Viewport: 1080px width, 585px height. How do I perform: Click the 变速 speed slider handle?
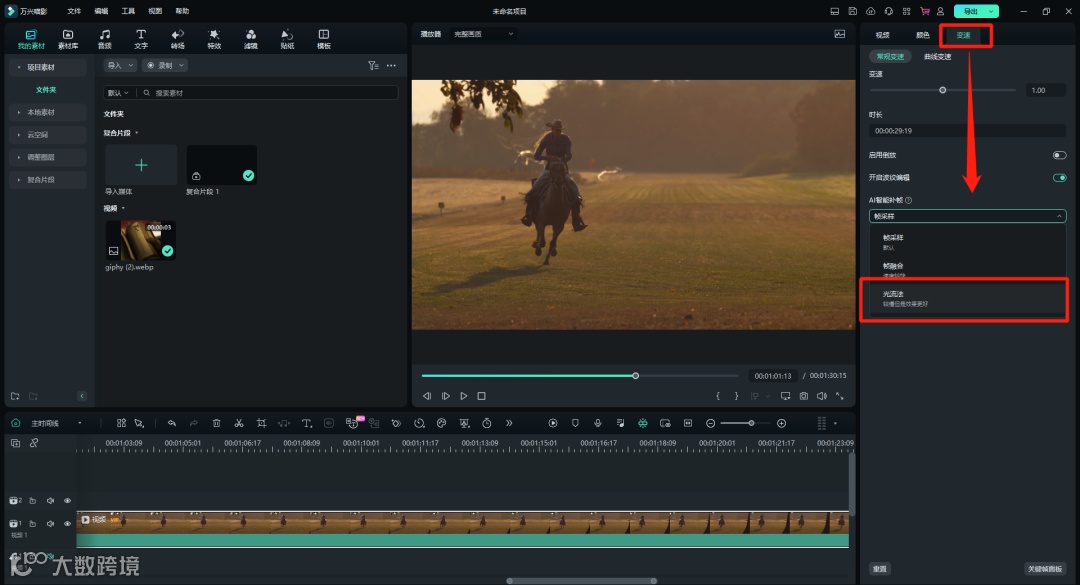[x=942, y=90]
